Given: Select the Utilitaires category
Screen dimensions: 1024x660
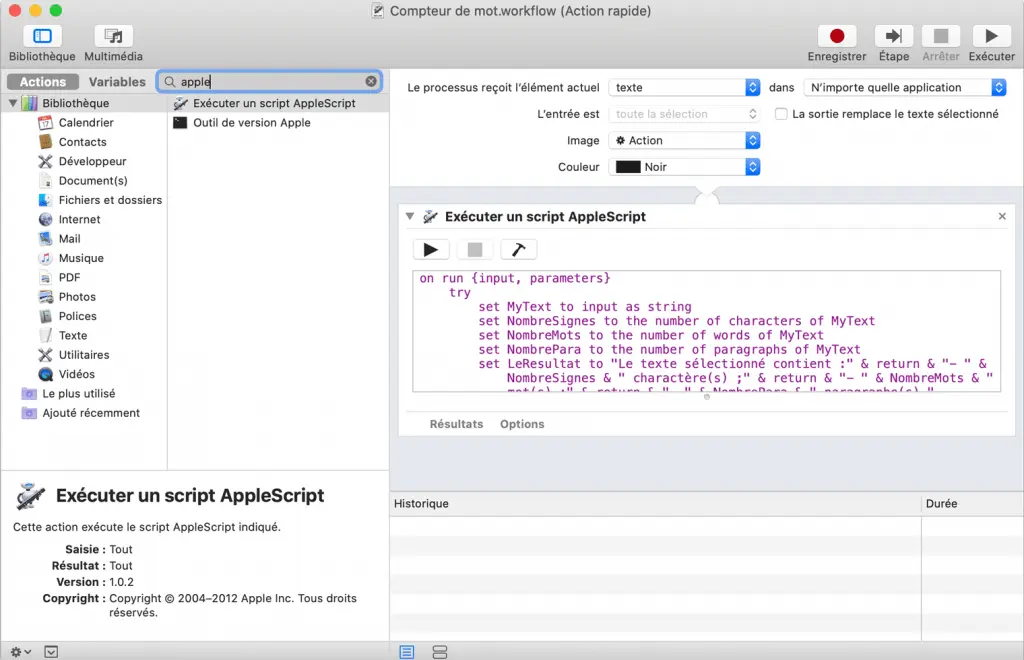Looking at the screenshot, I should pos(84,355).
